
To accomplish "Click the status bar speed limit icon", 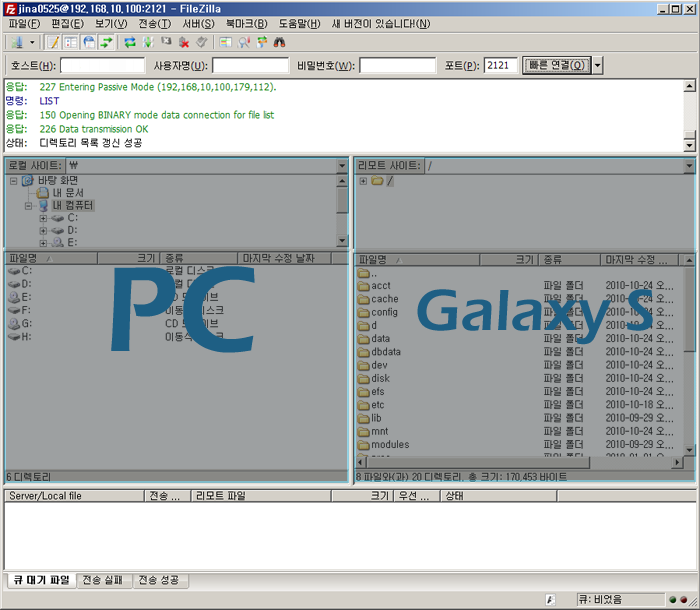I will 550,600.
